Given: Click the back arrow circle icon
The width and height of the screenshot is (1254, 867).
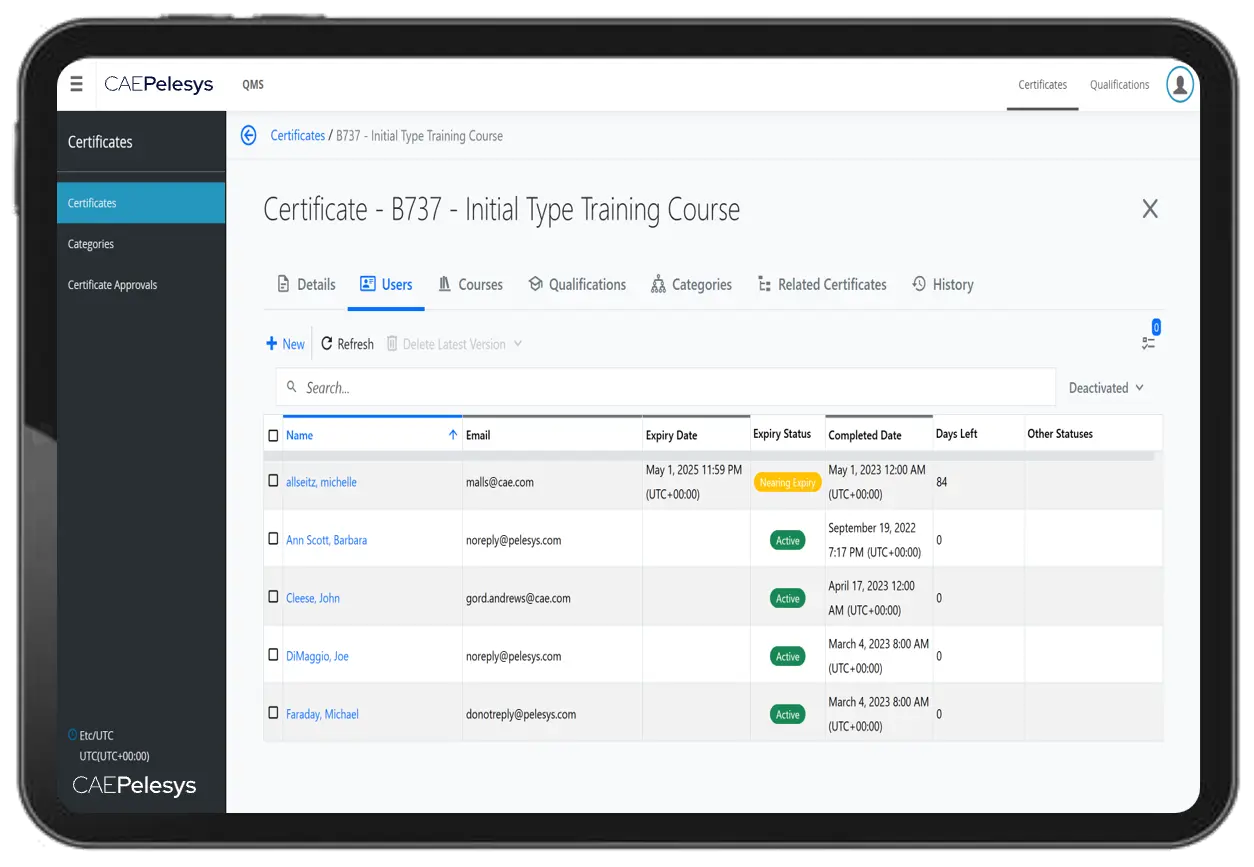Looking at the screenshot, I should pyautogui.click(x=249, y=136).
